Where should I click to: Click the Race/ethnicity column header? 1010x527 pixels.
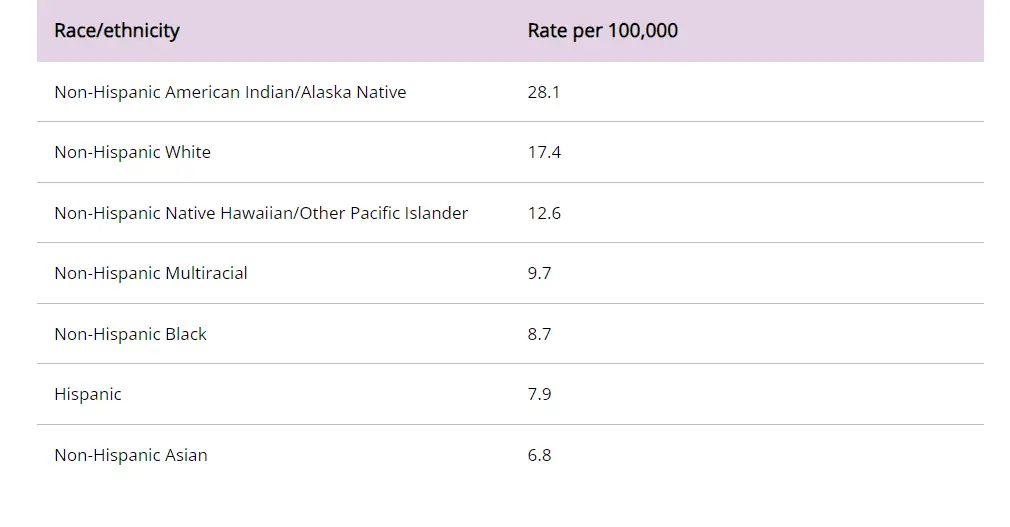click(117, 31)
